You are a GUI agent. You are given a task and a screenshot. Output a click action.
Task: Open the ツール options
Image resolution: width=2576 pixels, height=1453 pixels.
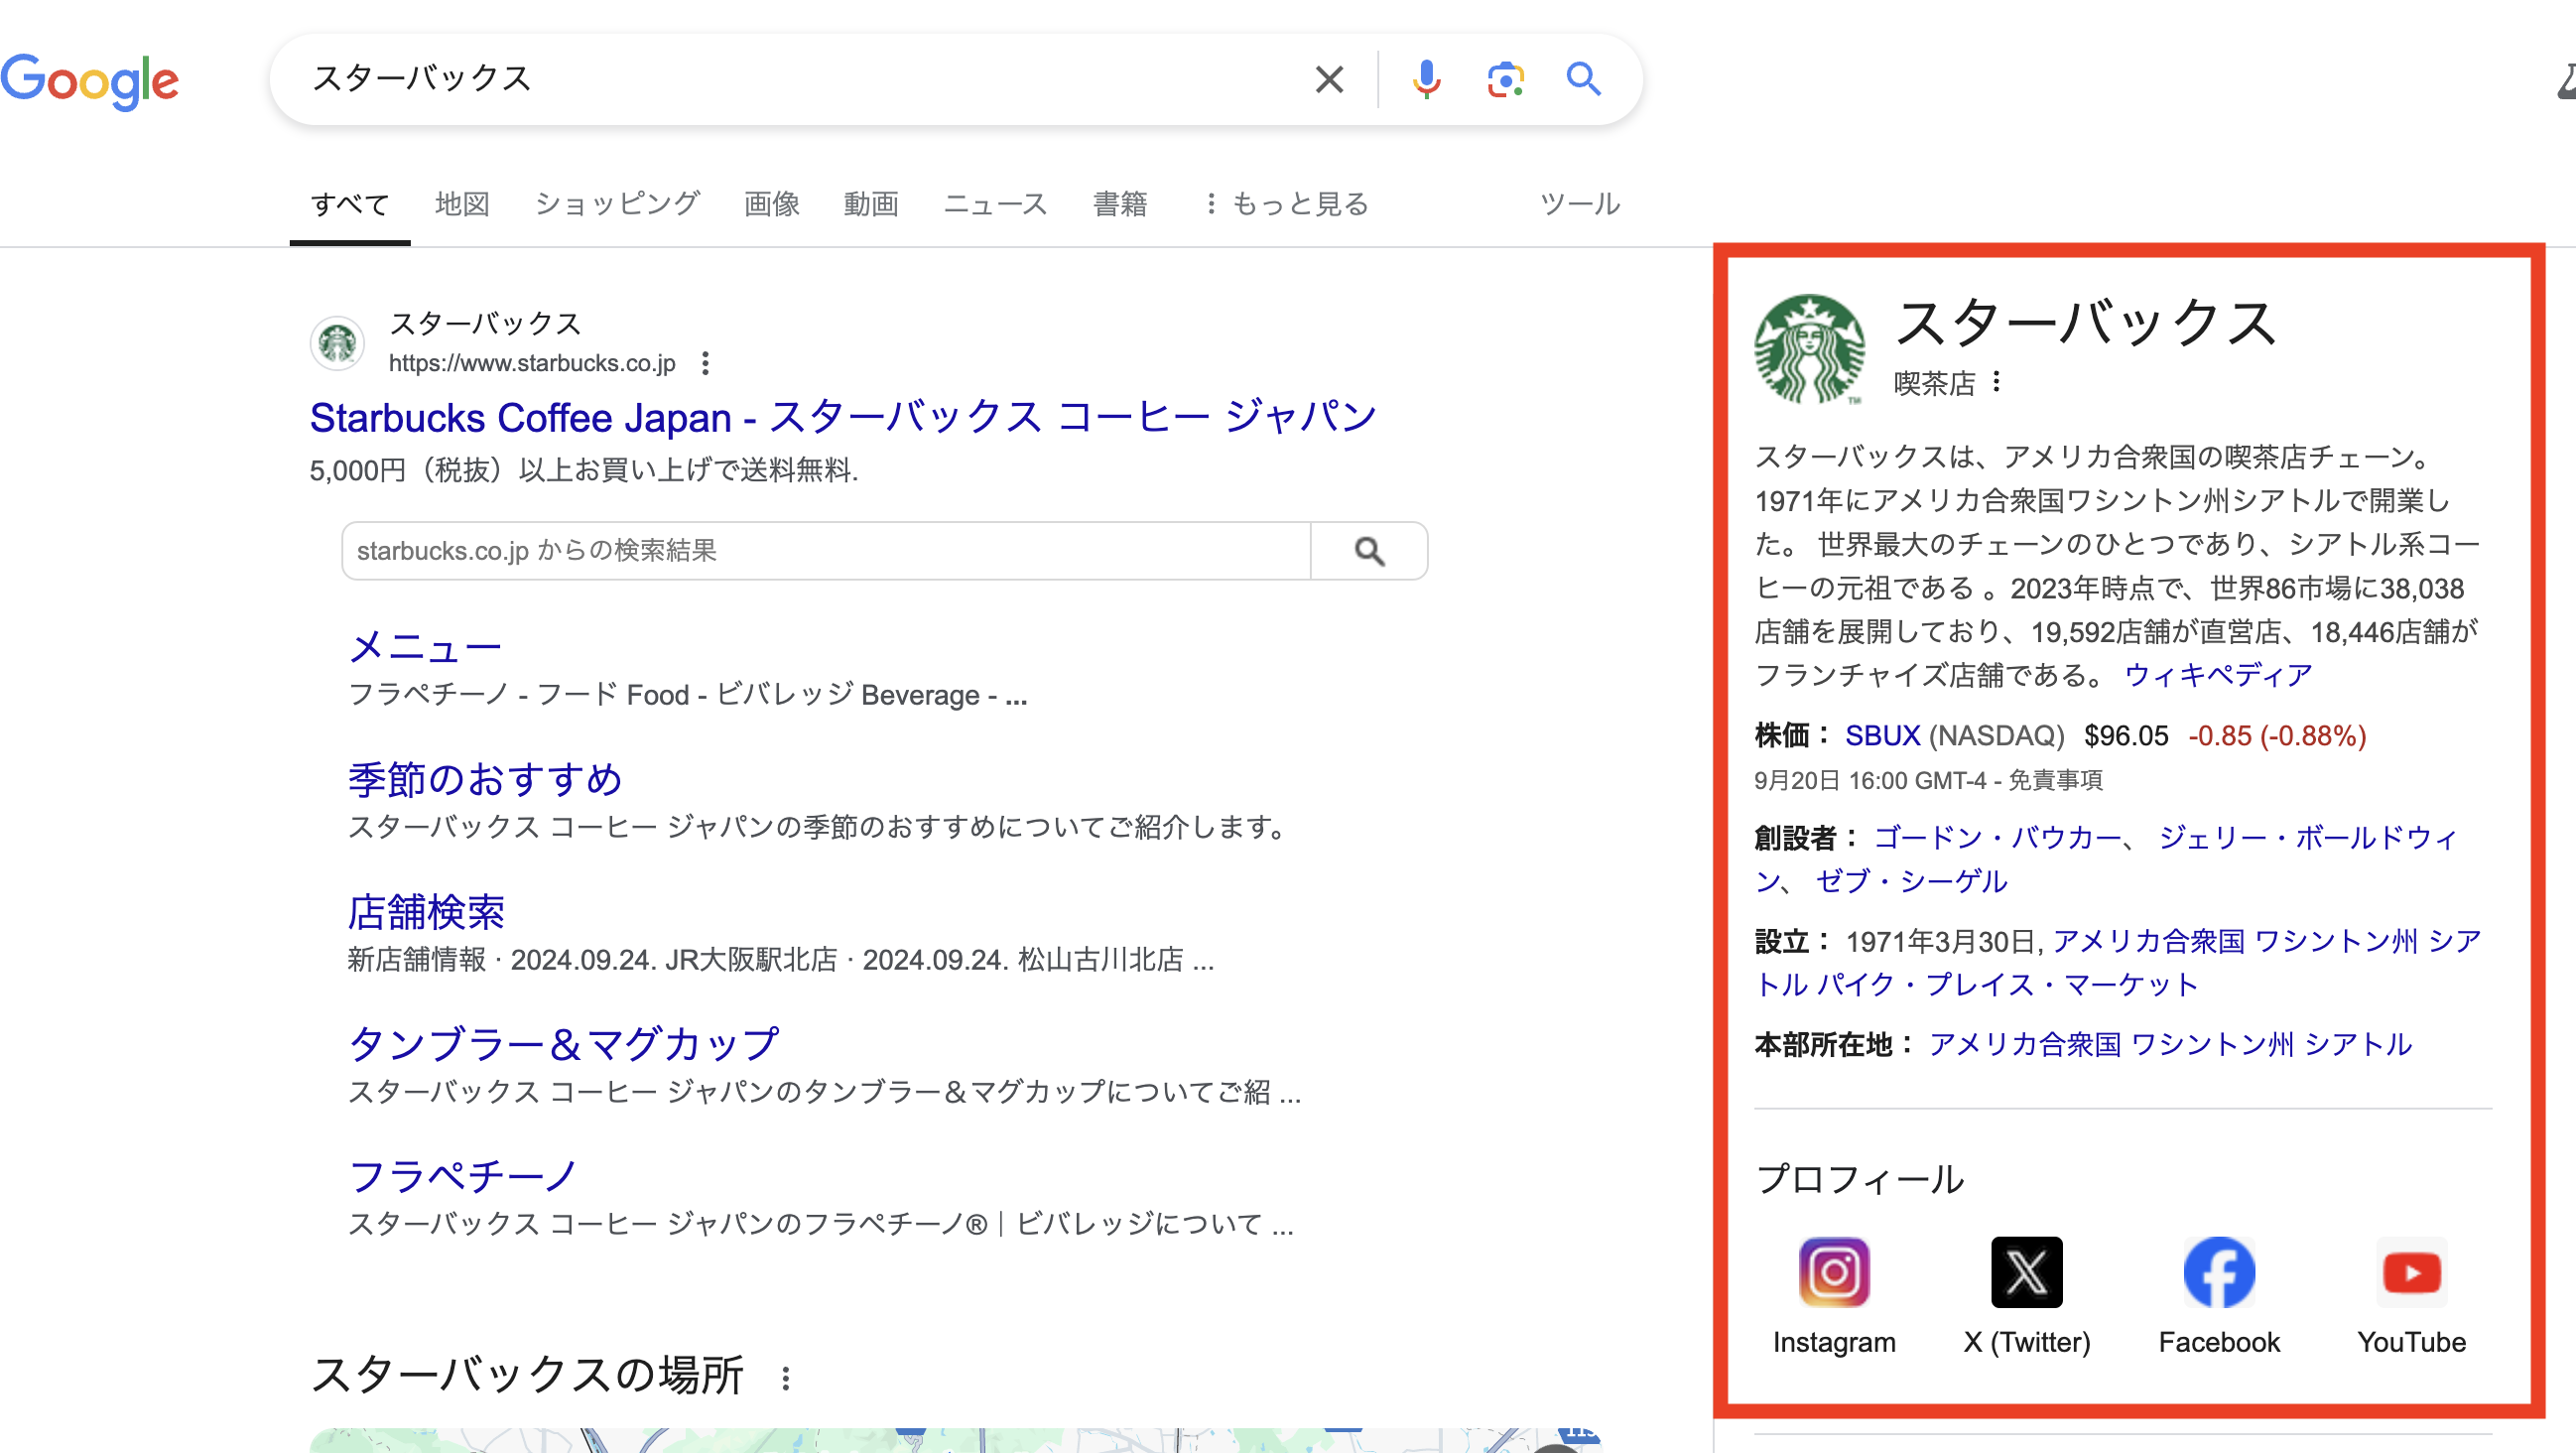(x=1579, y=204)
